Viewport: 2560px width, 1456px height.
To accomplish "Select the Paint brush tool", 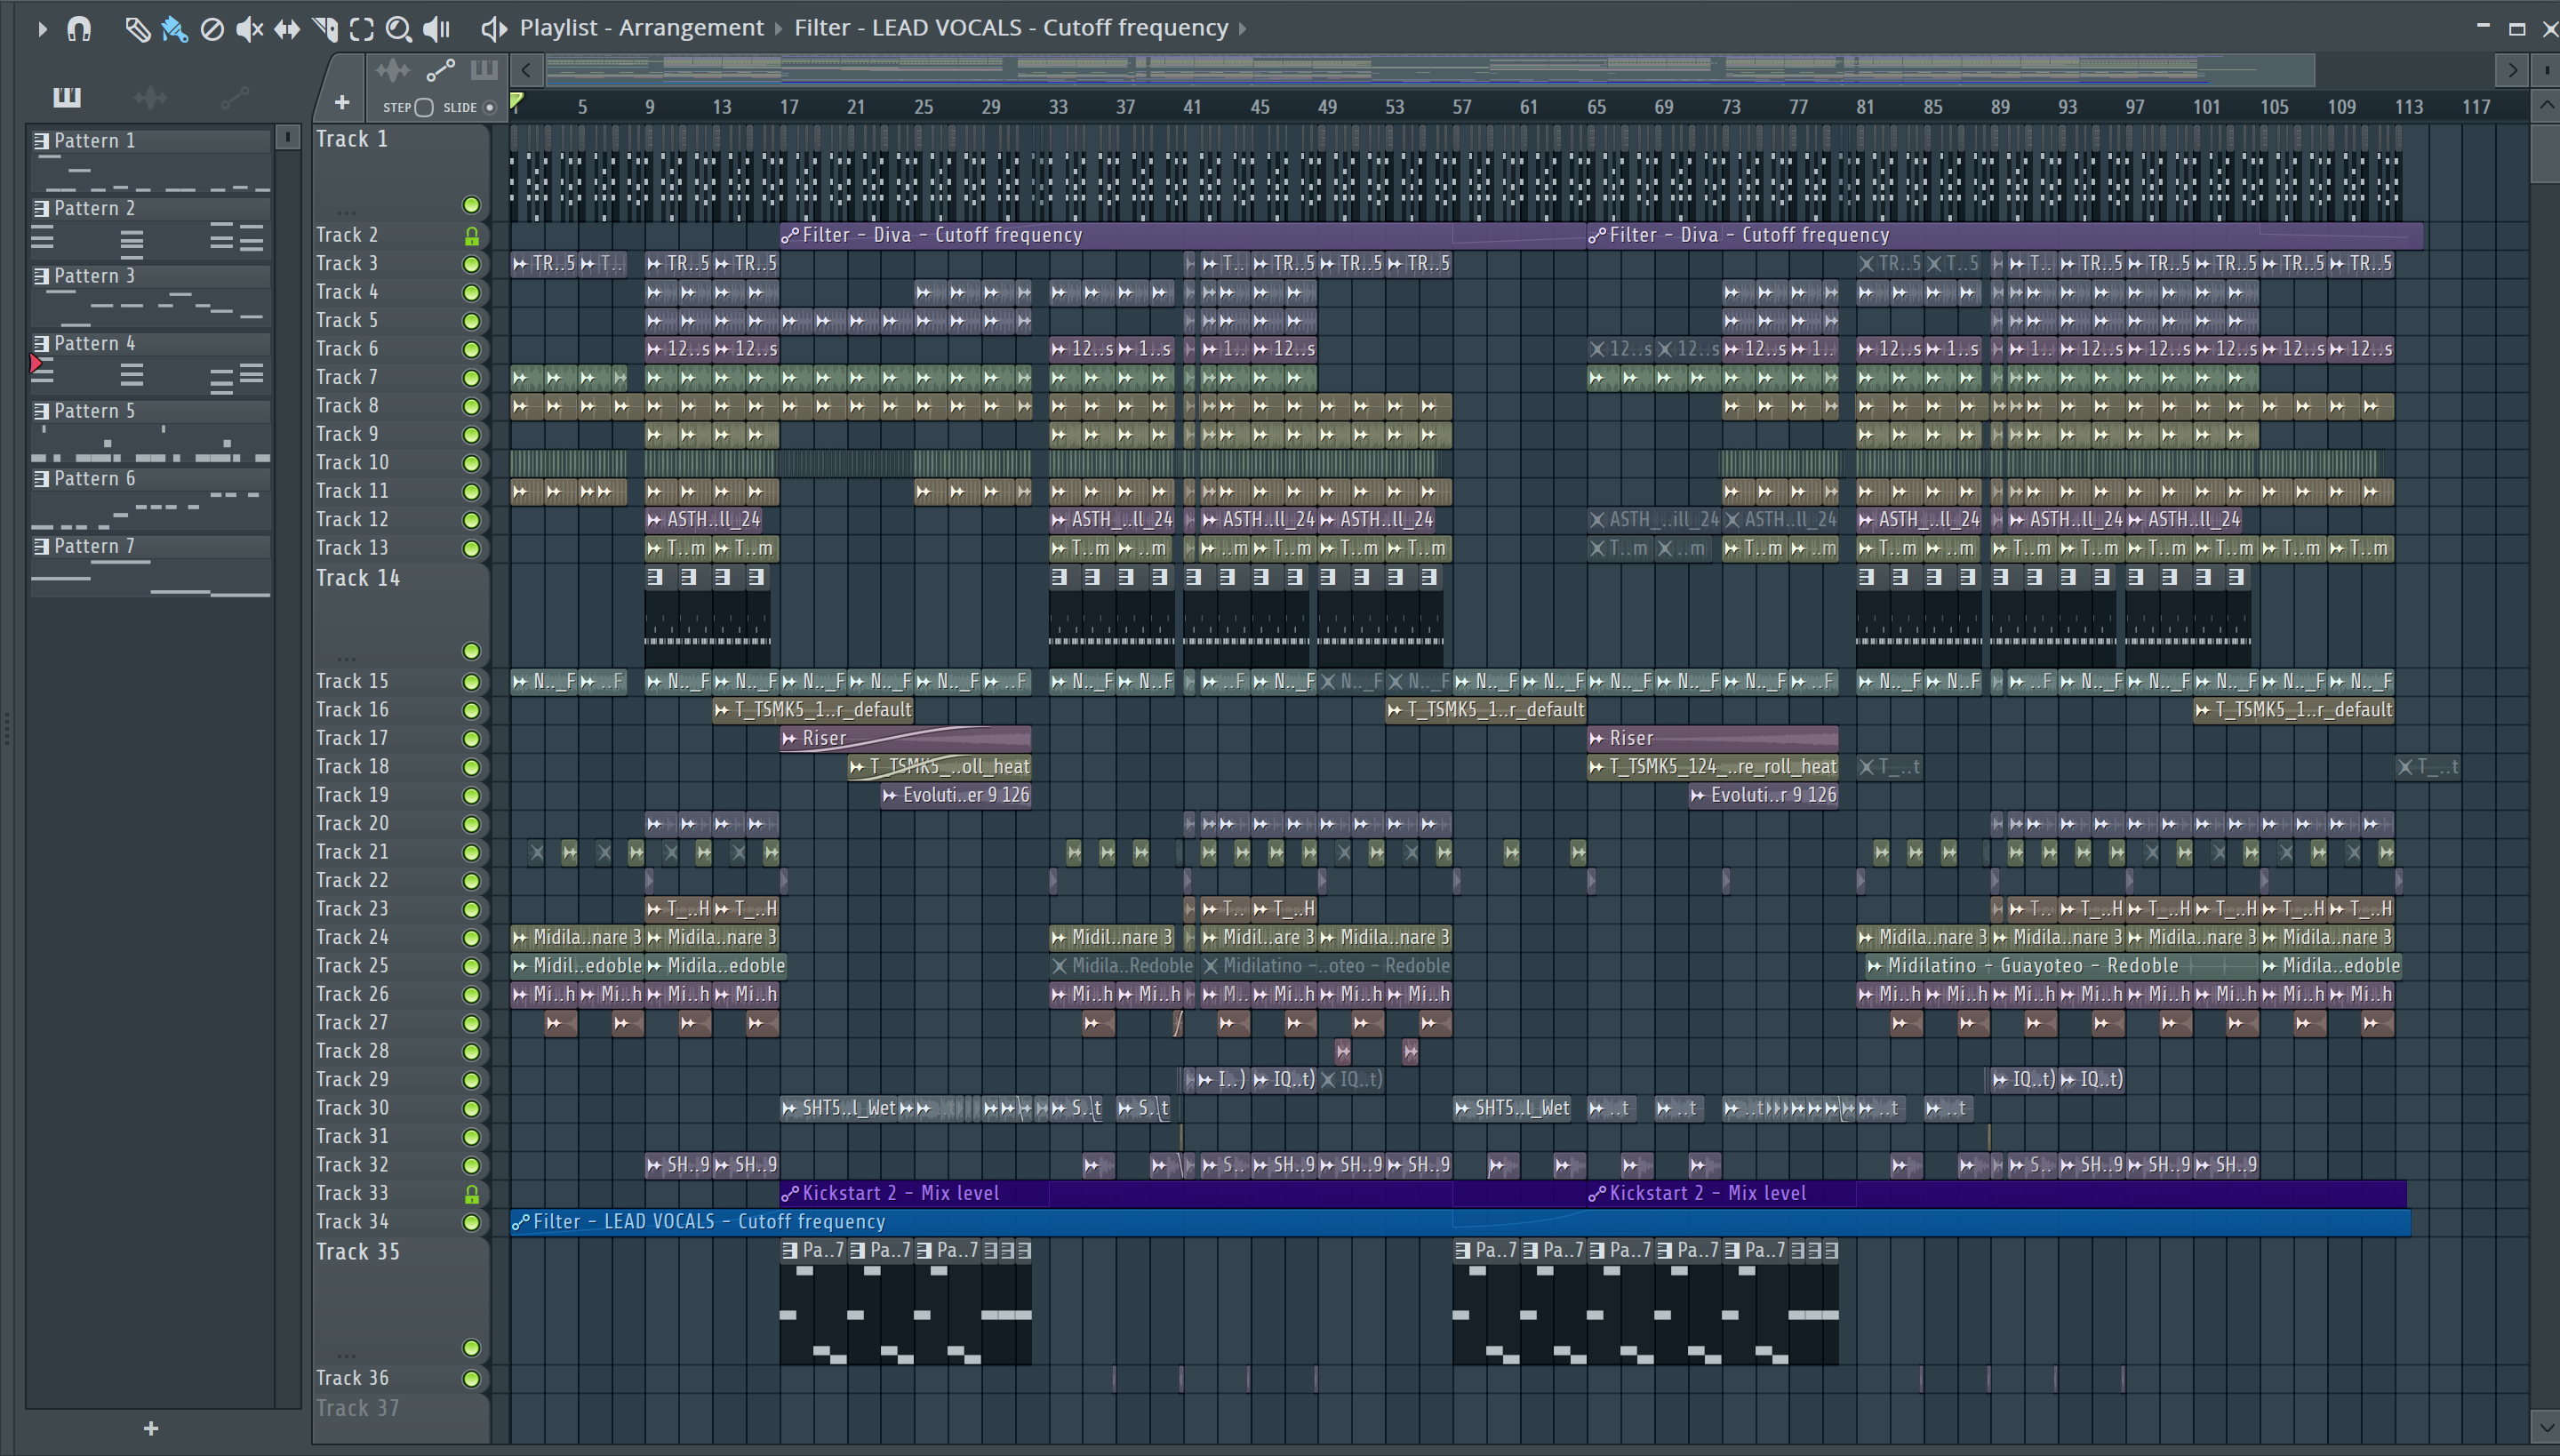I will pos(174,29).
